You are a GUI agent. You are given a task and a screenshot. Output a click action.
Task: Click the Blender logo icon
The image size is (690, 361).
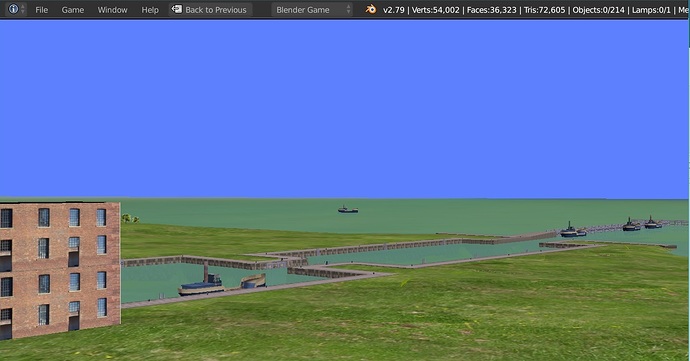coord(371,9)
